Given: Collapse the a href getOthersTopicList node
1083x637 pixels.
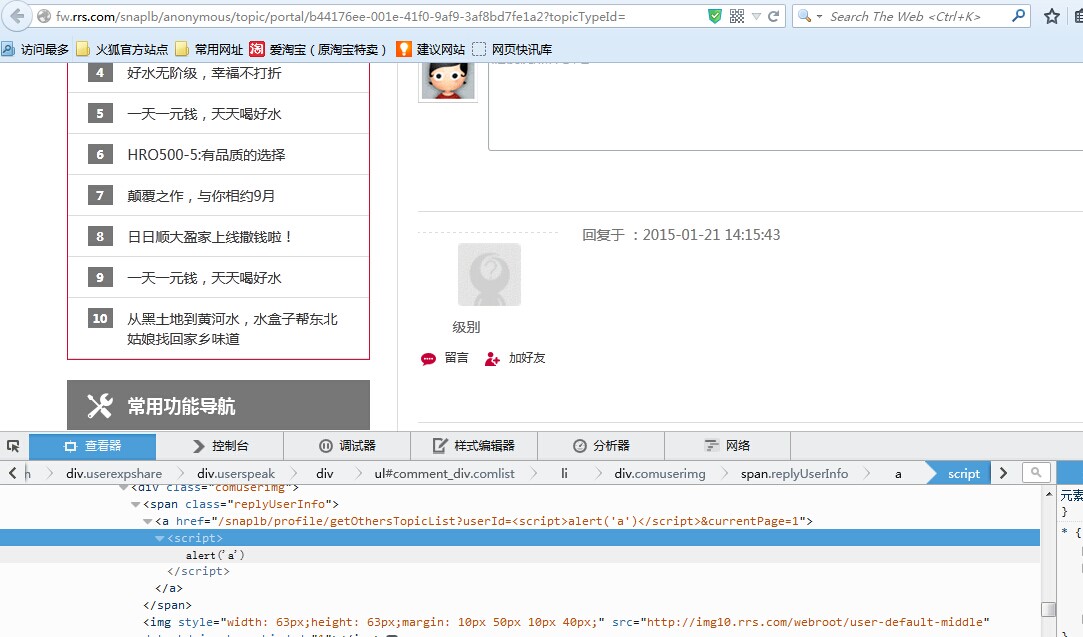Looking at the screenshot, I should tap(147, 522).
